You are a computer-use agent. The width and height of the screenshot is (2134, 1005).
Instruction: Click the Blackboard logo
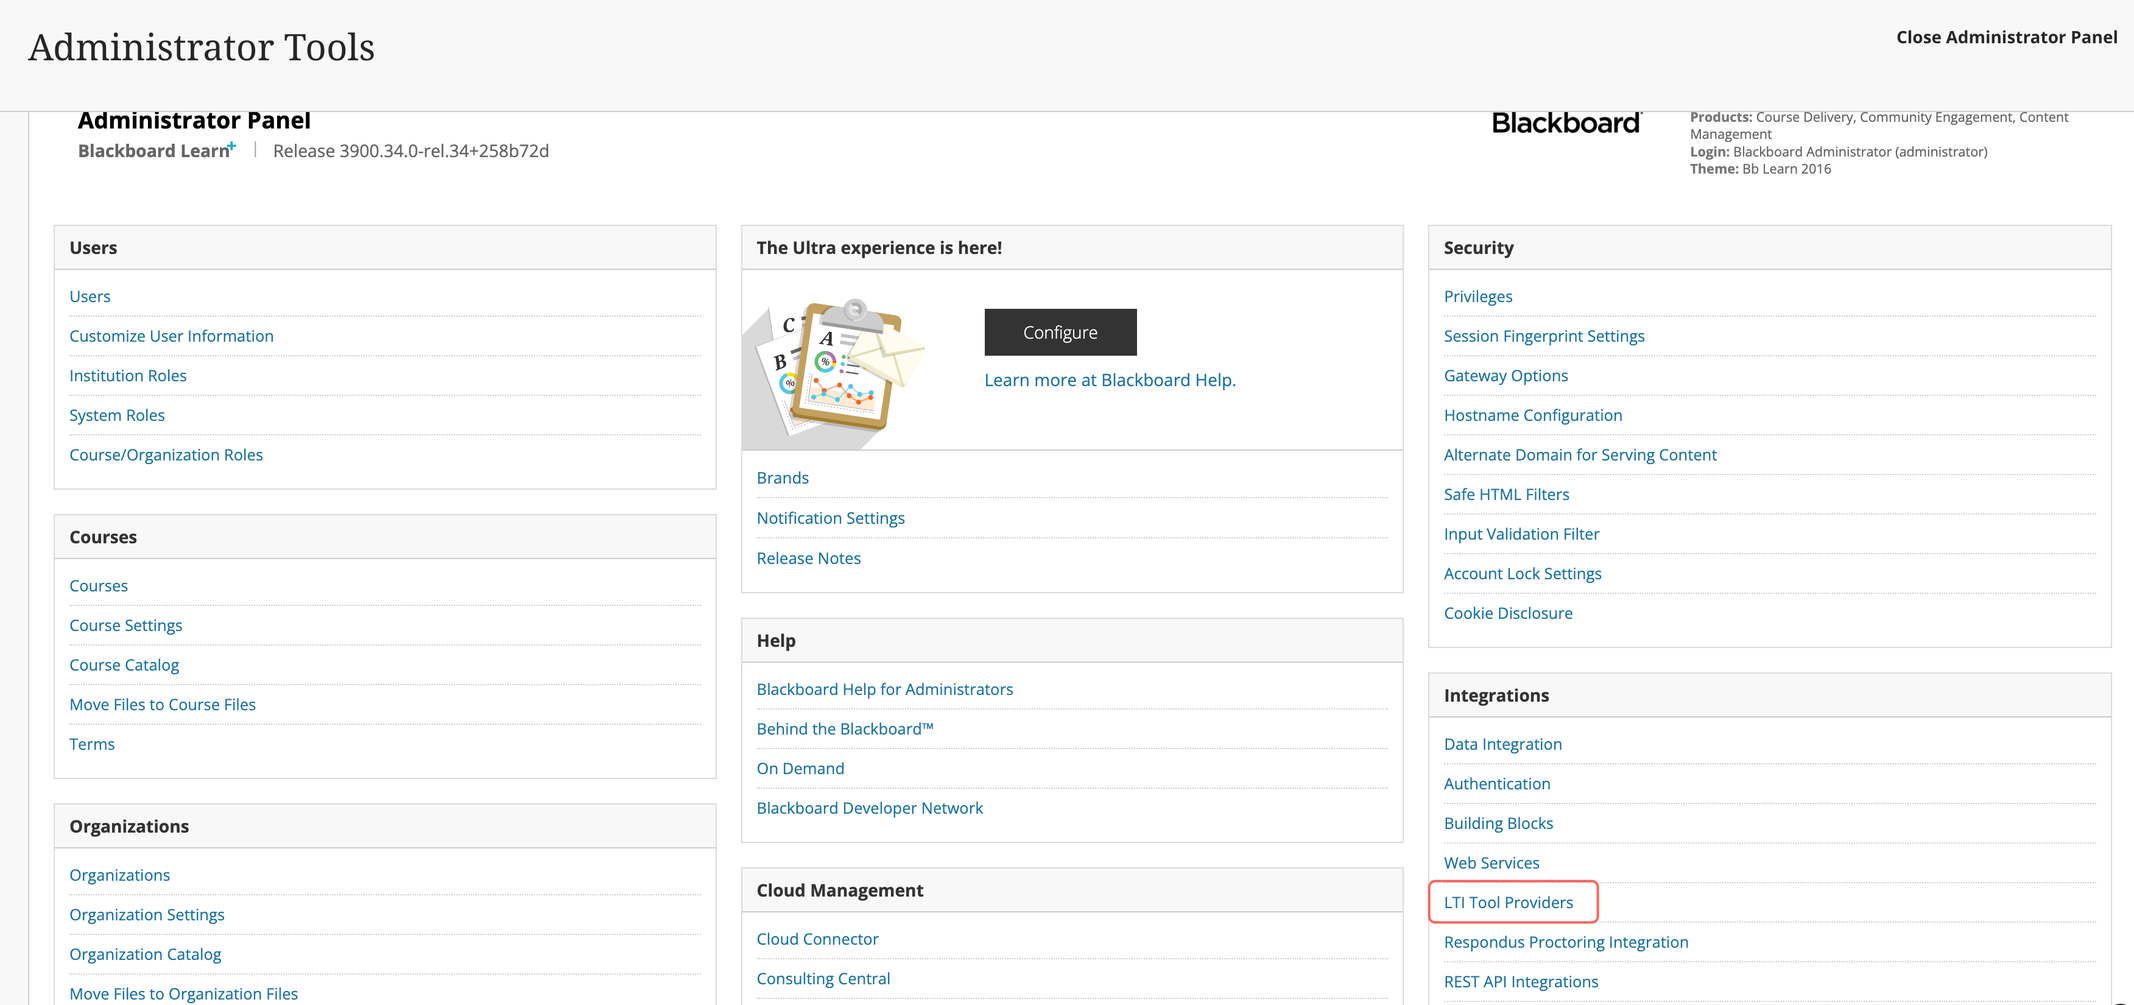(1566, 123)
